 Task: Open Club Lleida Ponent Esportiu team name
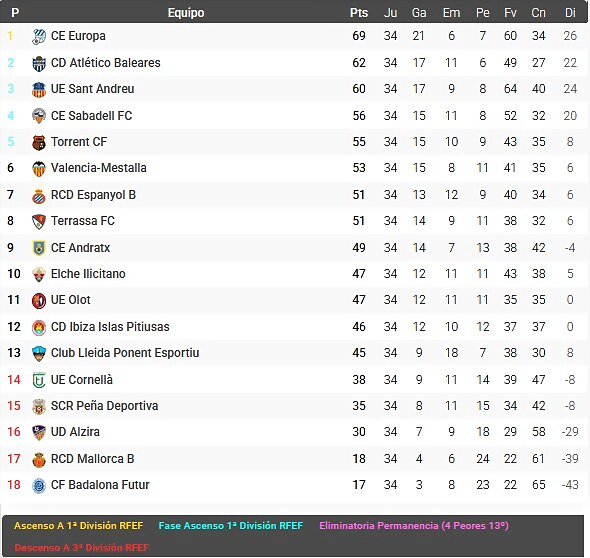point(125,353)
